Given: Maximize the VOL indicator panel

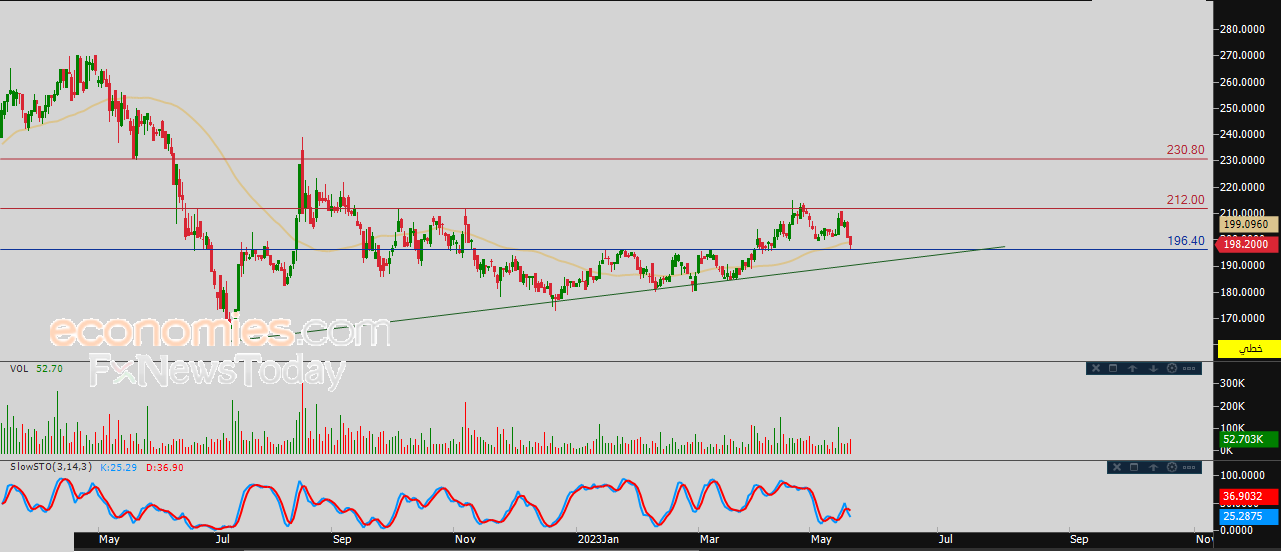Looking at the screenshot, I should [x=1113, y=368].
